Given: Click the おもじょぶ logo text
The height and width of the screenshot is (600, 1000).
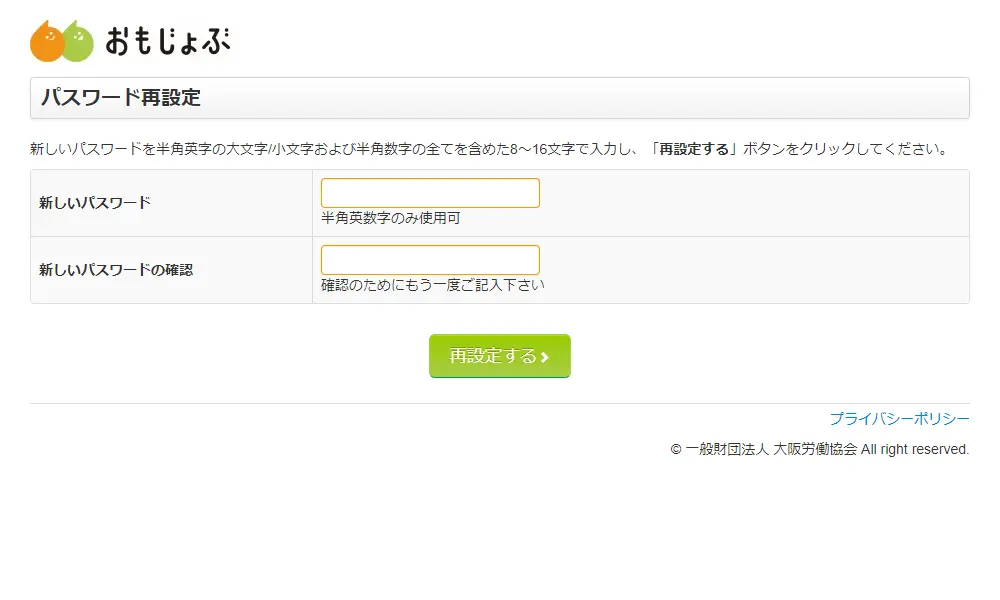Looking at the screenshot, I should click(167, 42).
